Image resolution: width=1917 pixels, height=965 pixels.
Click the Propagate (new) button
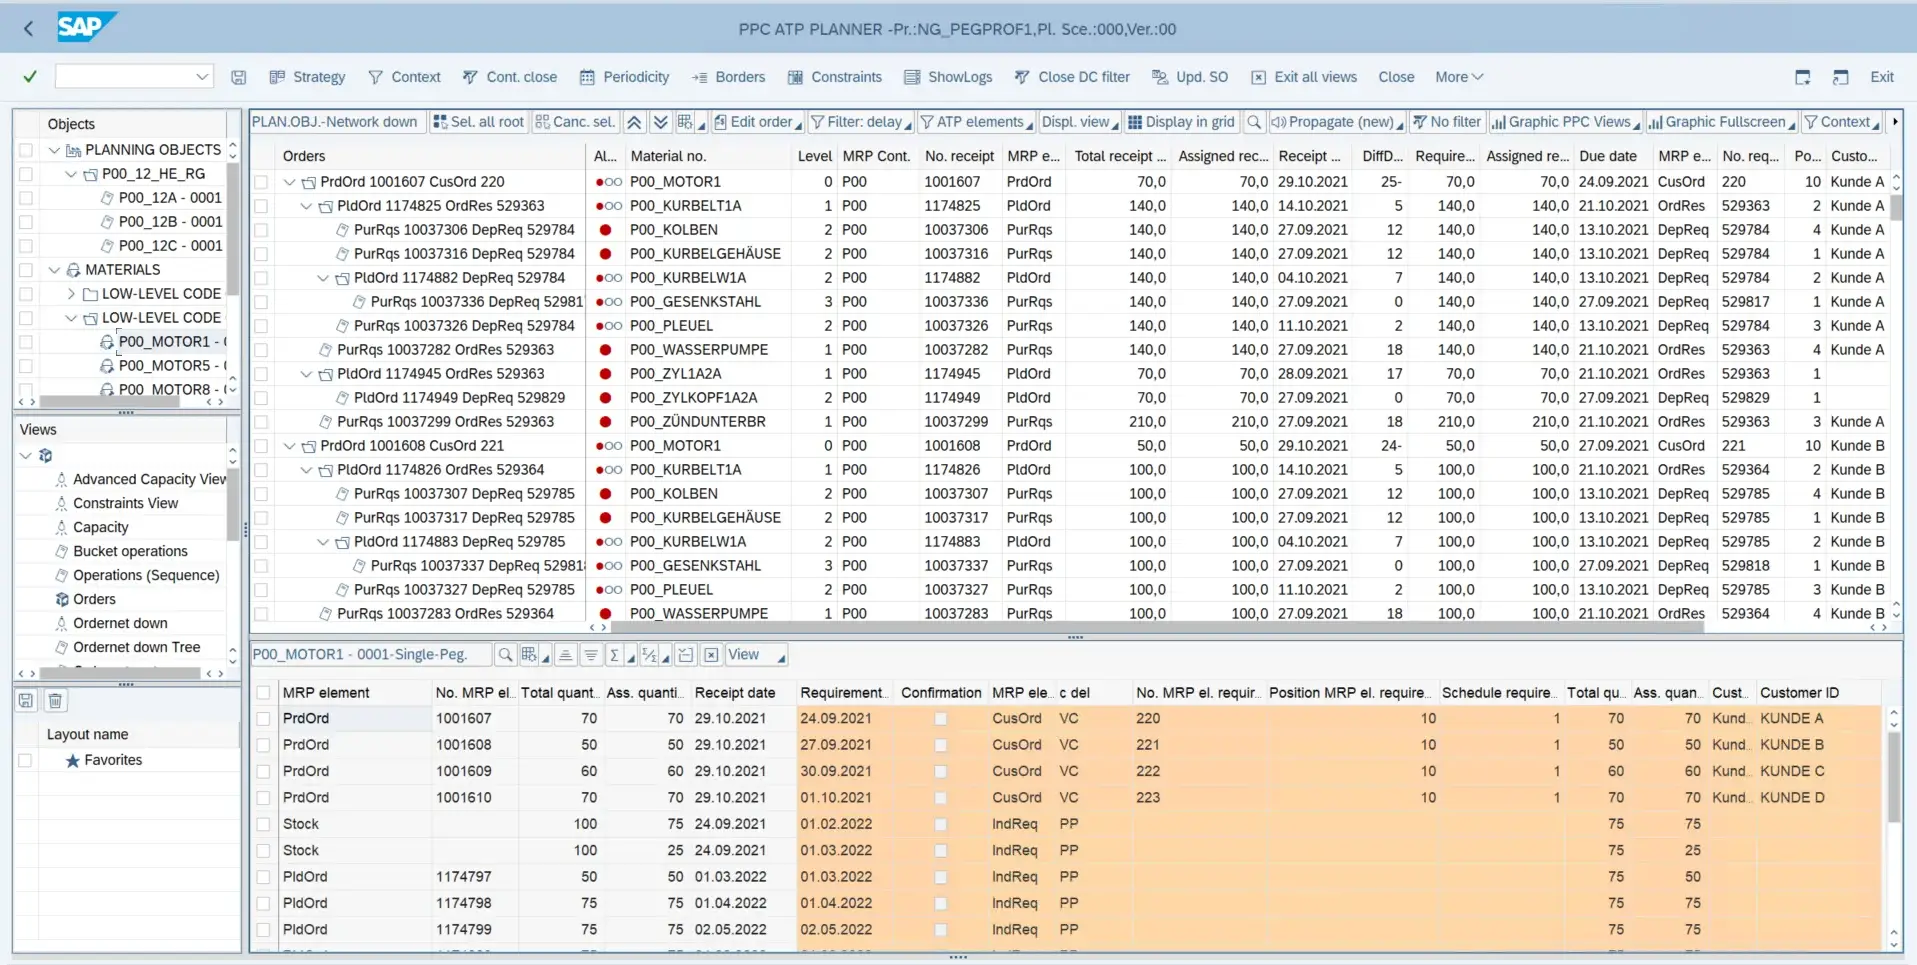coord(1337,122)
